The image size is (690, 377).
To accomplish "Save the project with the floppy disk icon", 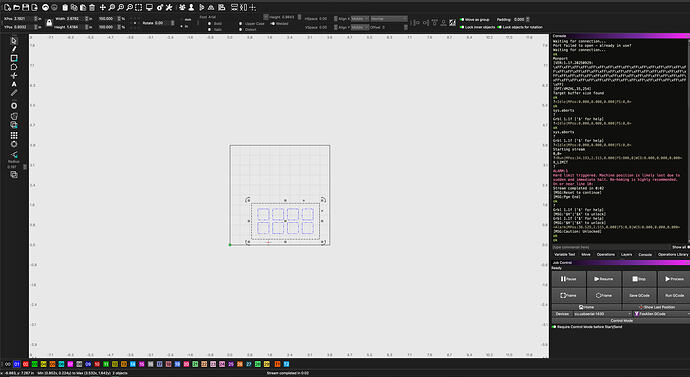I will coord(26,7).
